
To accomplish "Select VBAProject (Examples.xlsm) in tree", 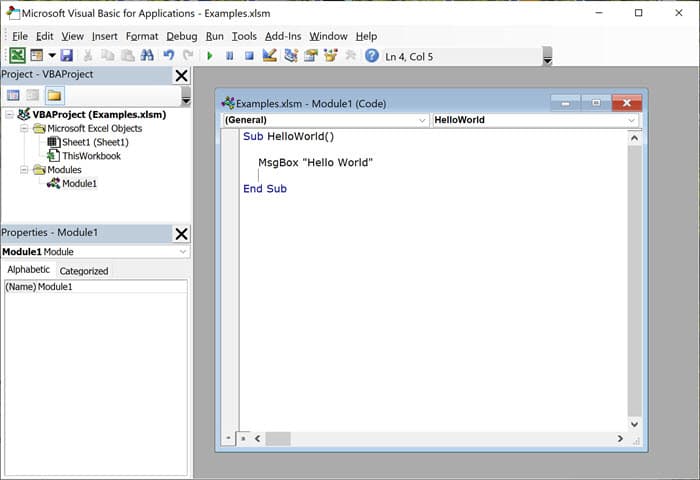I will point(99,115).
